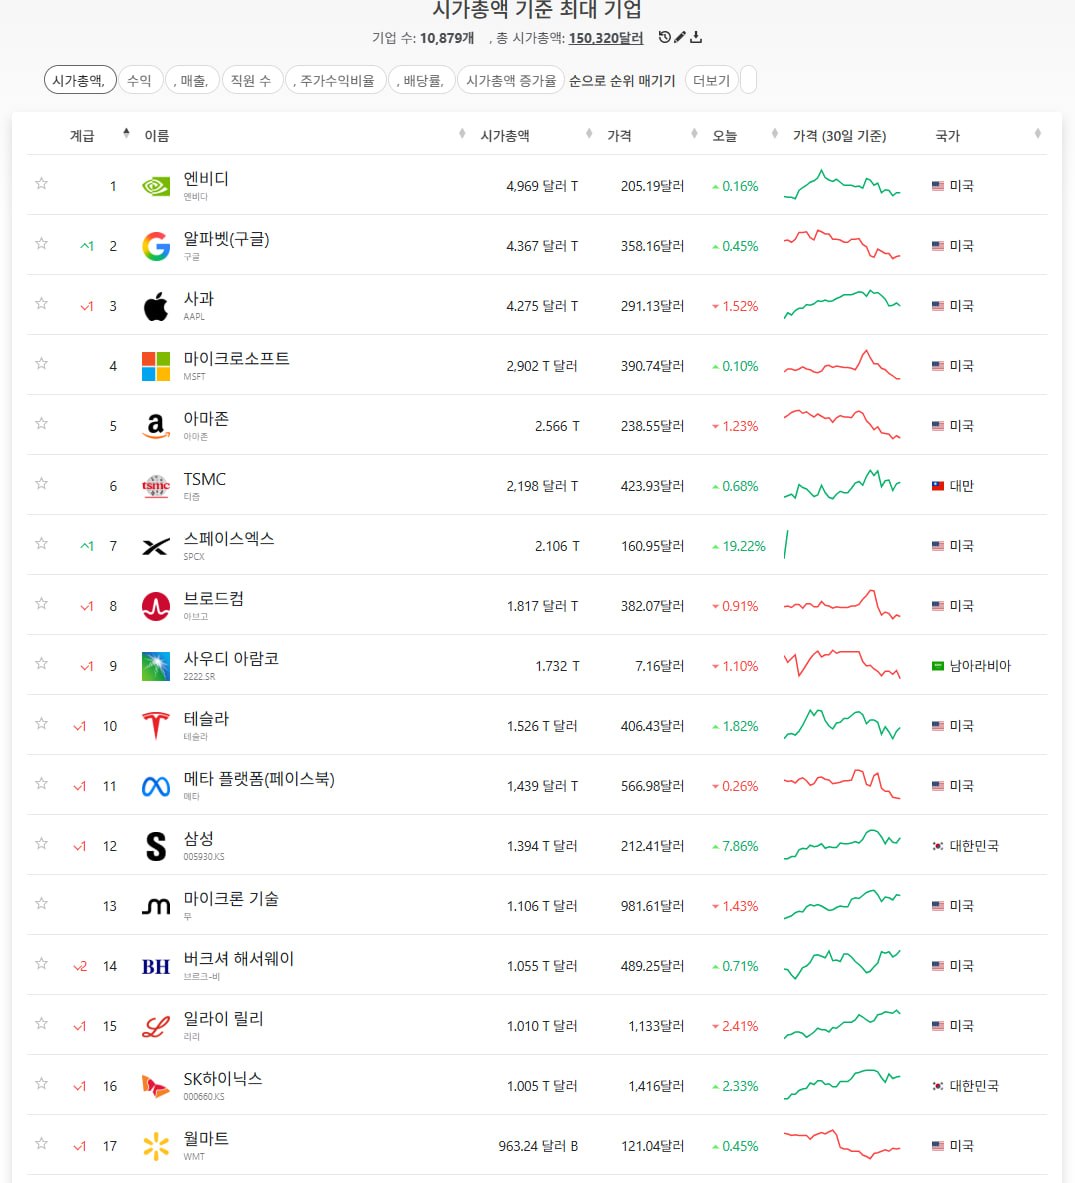Sort by the 가격 price column arrow
This screenshot has height=1183, width=1075.
[694, 134]
